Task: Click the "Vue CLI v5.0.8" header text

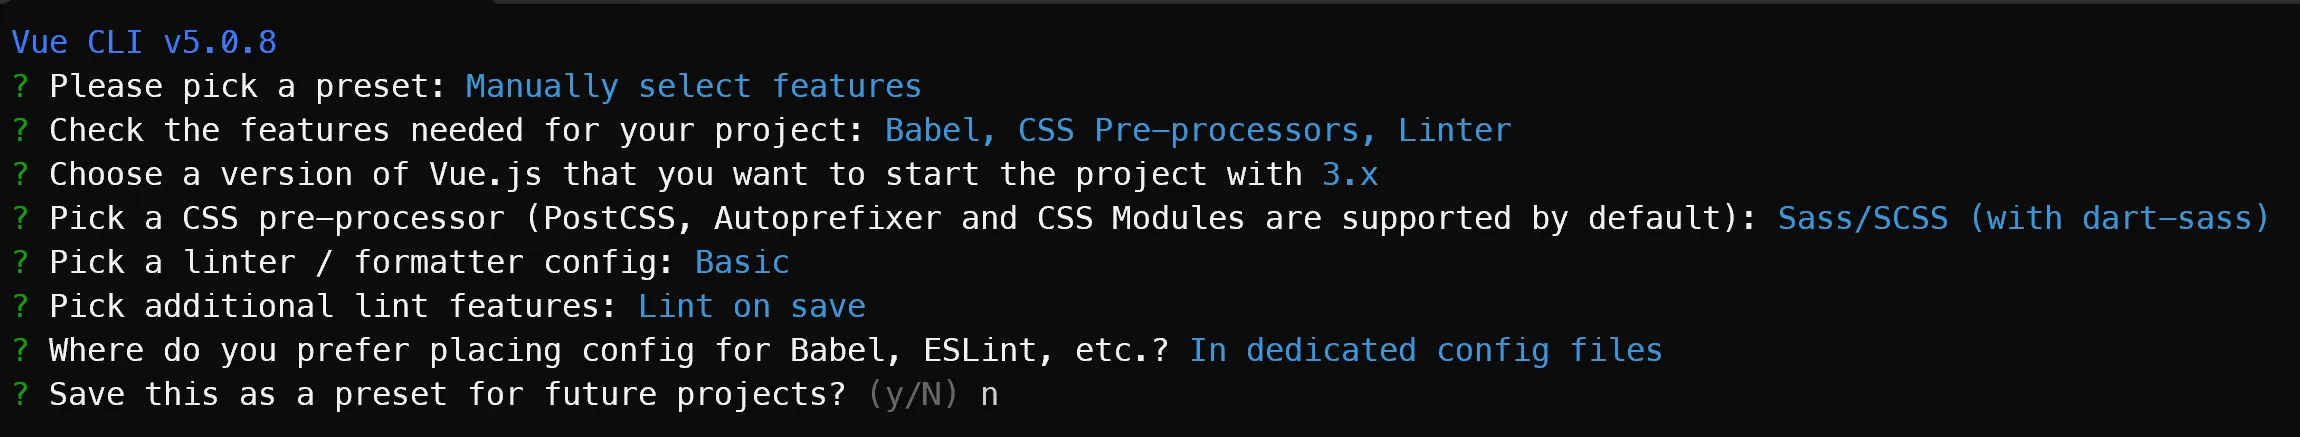Action: tap(144, 42)
